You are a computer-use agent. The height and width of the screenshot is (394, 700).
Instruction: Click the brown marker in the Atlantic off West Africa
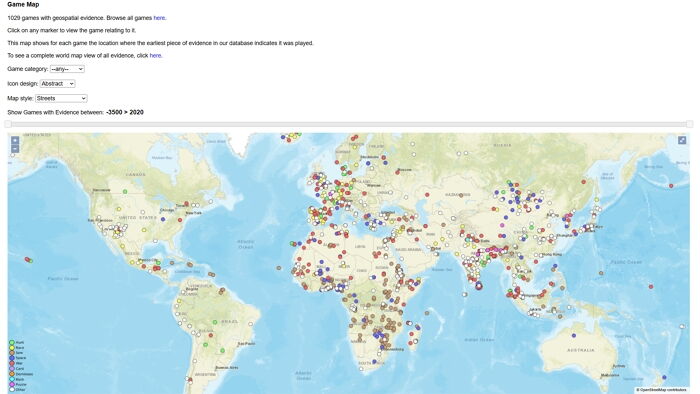pos(279,268)
